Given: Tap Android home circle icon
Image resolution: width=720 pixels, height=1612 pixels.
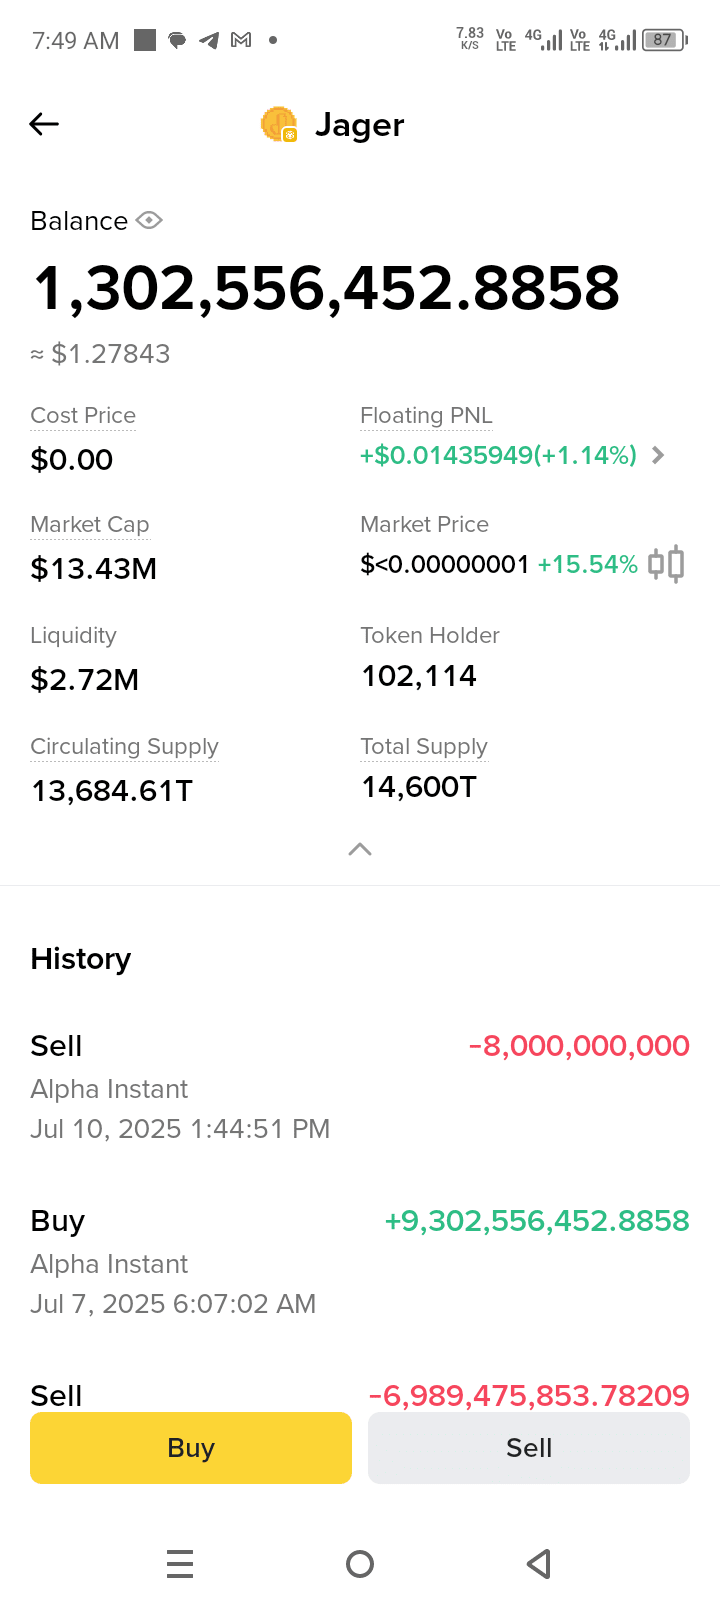Looking at the screenshot, I should pos(360,1564).
